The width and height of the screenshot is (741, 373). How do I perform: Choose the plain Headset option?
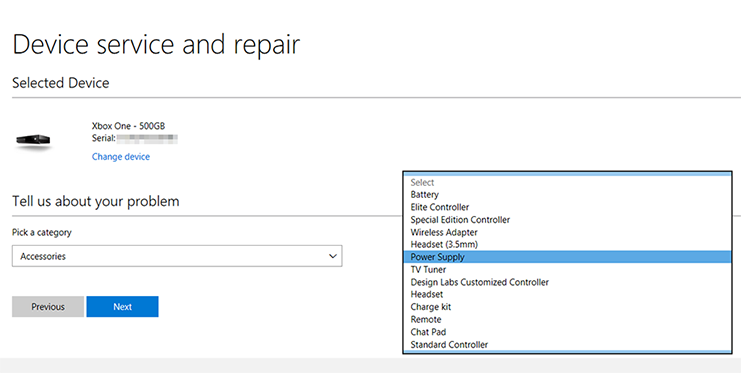pos(567,294)
